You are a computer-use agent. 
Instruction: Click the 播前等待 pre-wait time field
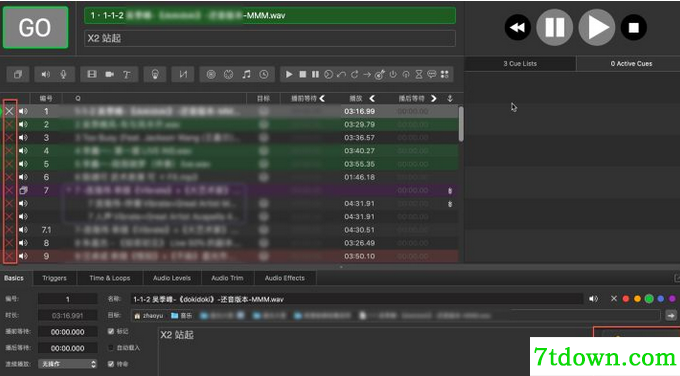(68, 332)
